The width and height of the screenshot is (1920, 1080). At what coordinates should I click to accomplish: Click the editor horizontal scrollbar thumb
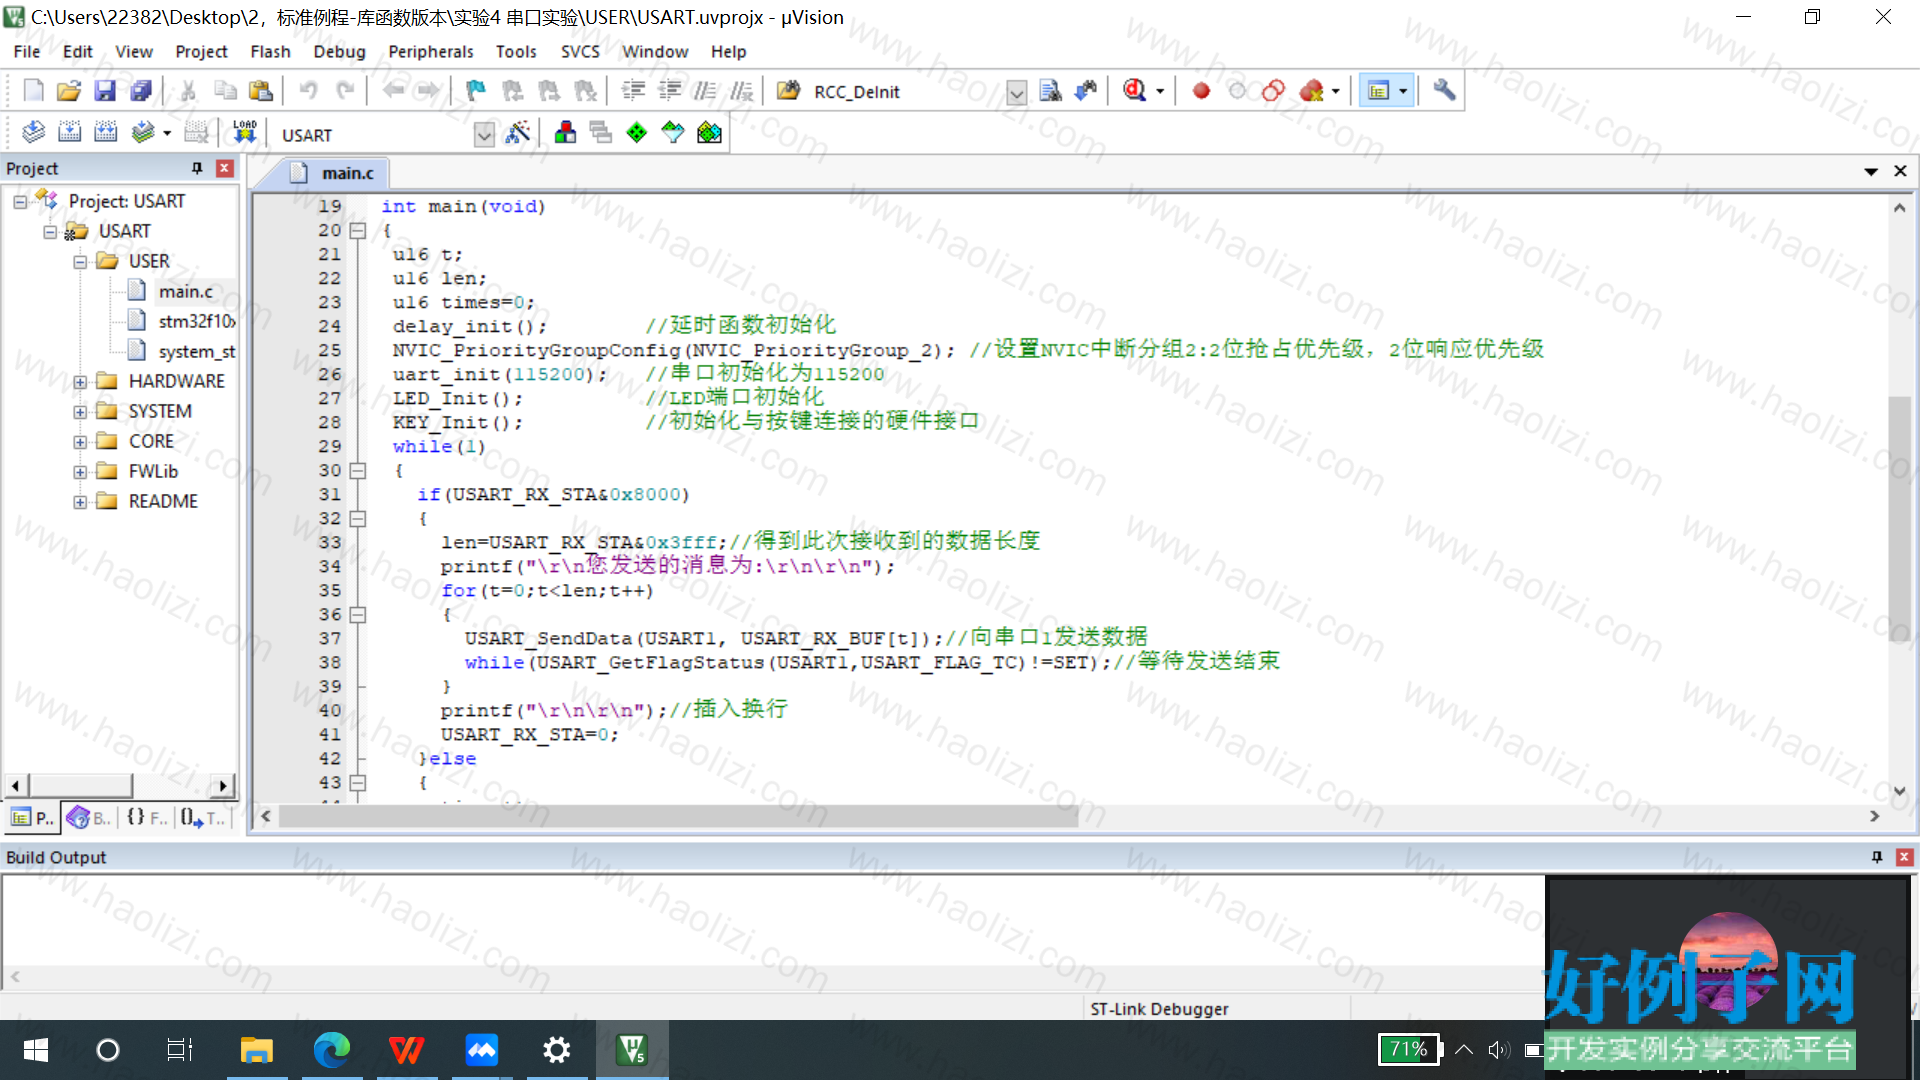[x=678, y=817]
